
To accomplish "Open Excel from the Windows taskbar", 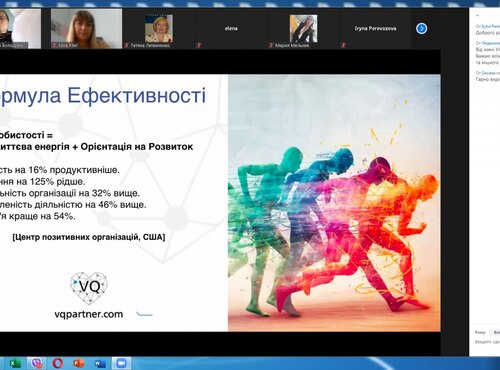I will pos(15,363).
